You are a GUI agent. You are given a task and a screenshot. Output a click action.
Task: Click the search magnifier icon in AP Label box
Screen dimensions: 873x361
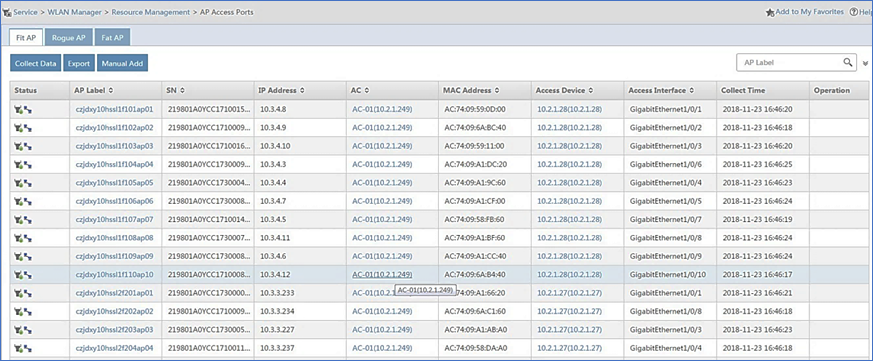point(847,62)
